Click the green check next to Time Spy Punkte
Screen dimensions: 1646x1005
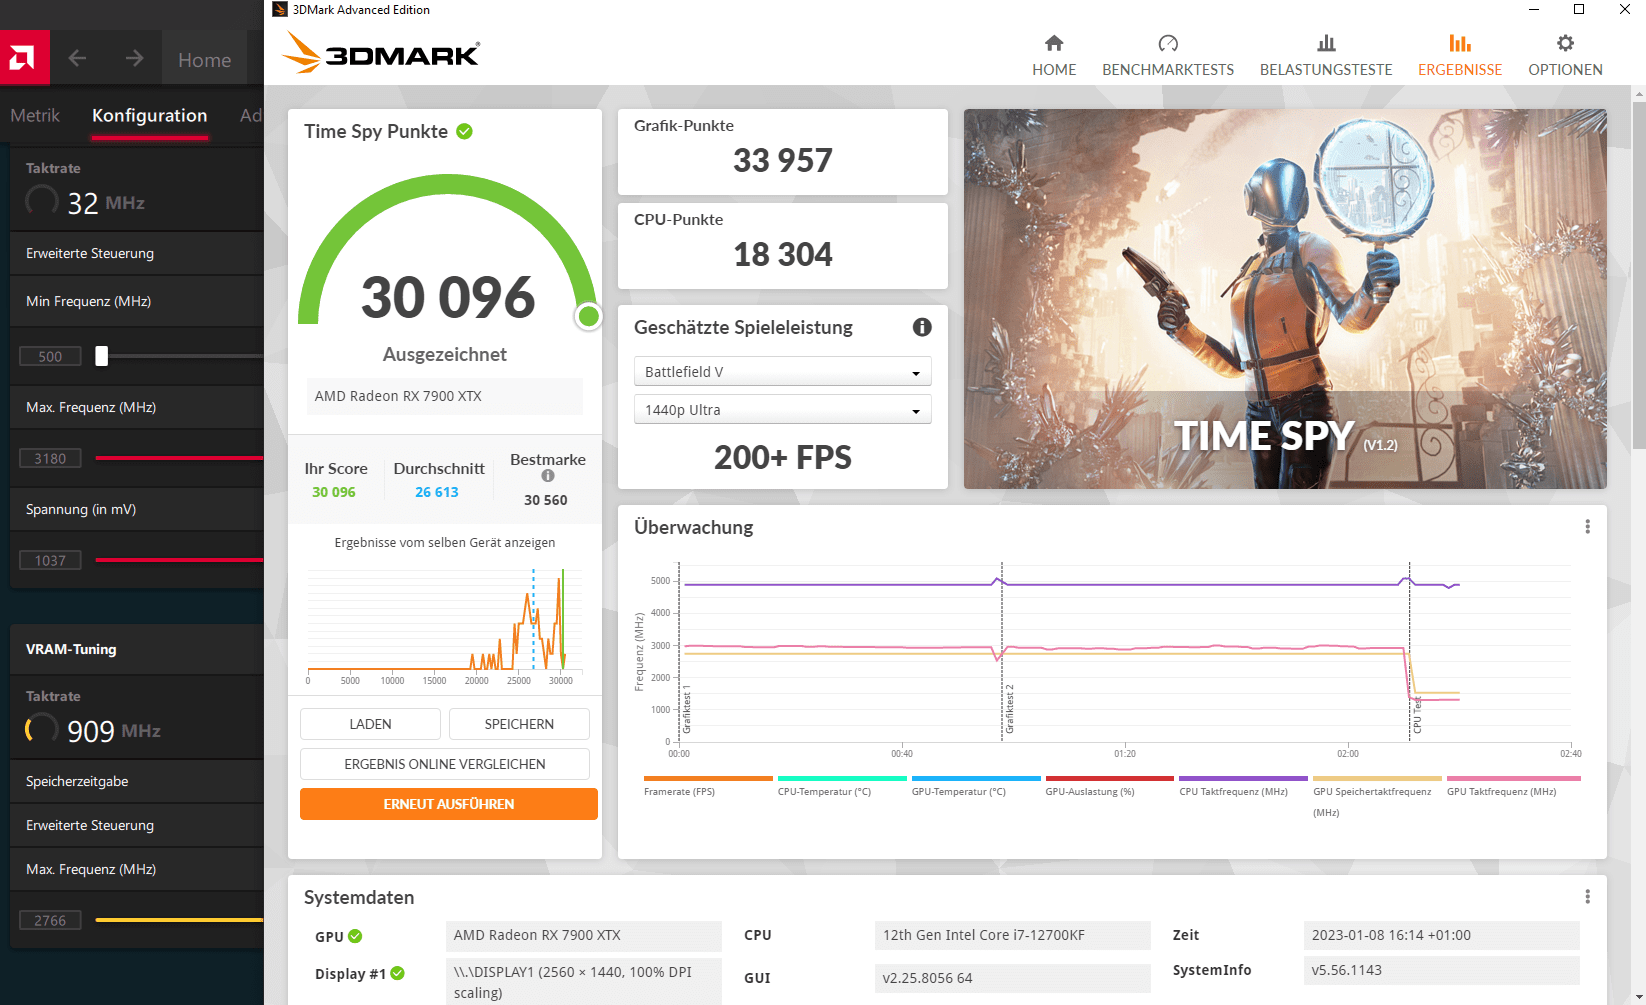coord(464,131)
